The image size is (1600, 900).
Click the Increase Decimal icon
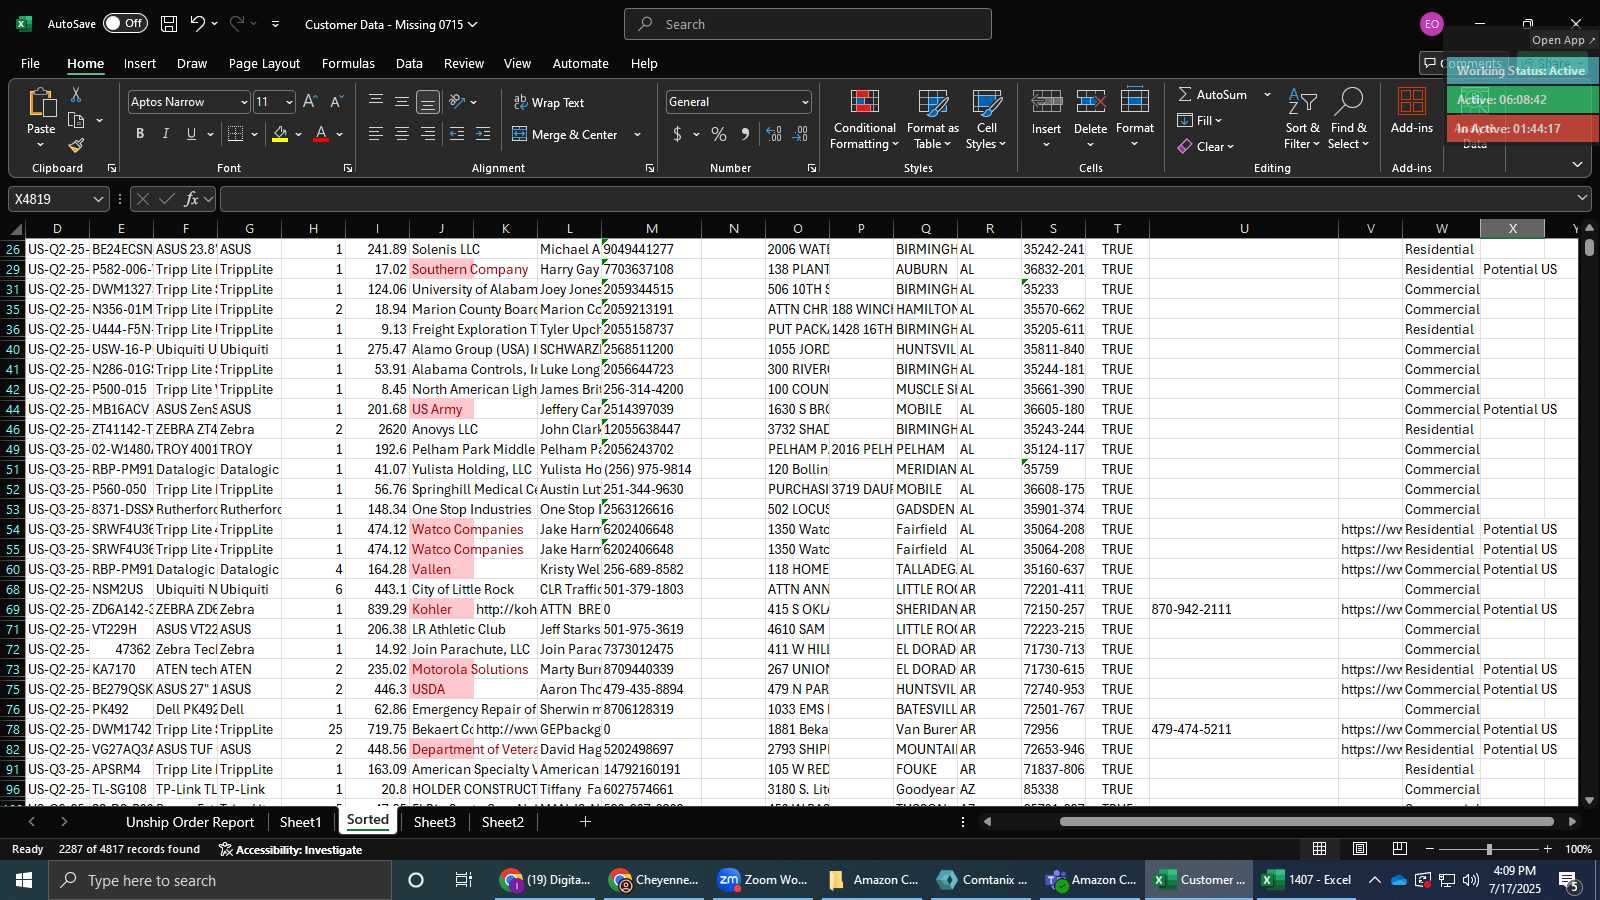[x=774, y=134]
